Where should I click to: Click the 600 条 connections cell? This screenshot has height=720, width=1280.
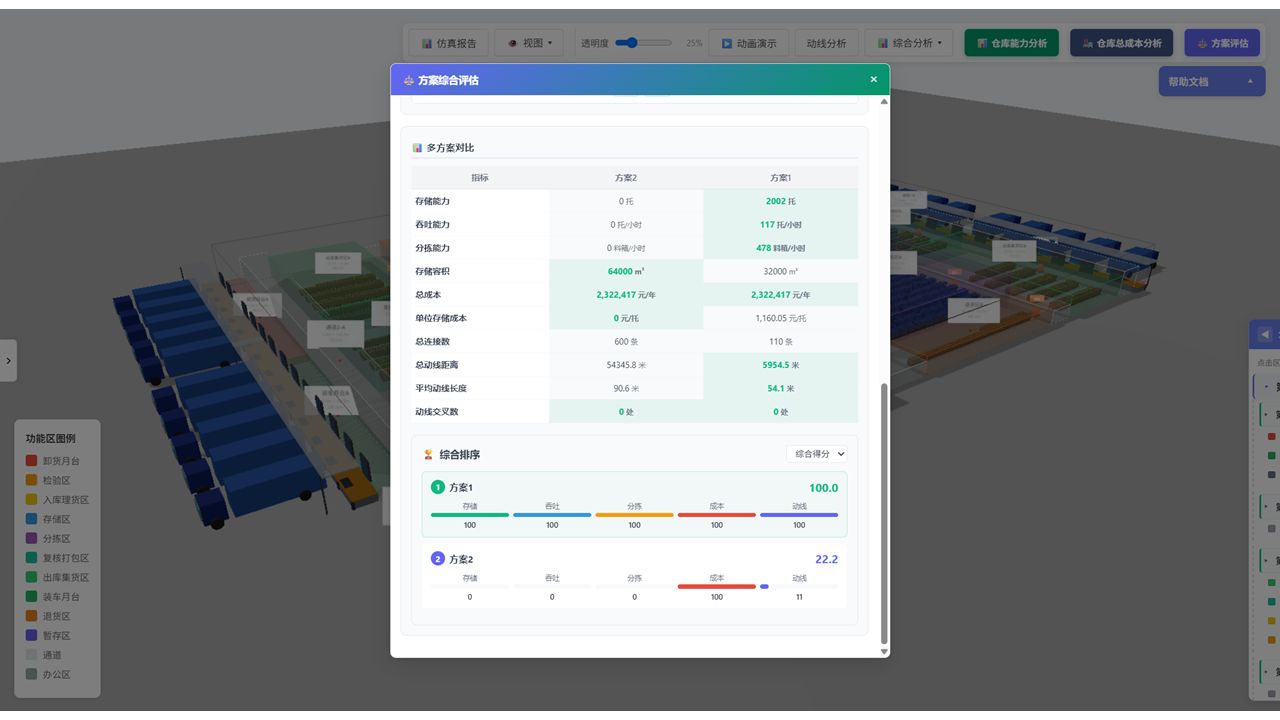(x=626, y=341)
